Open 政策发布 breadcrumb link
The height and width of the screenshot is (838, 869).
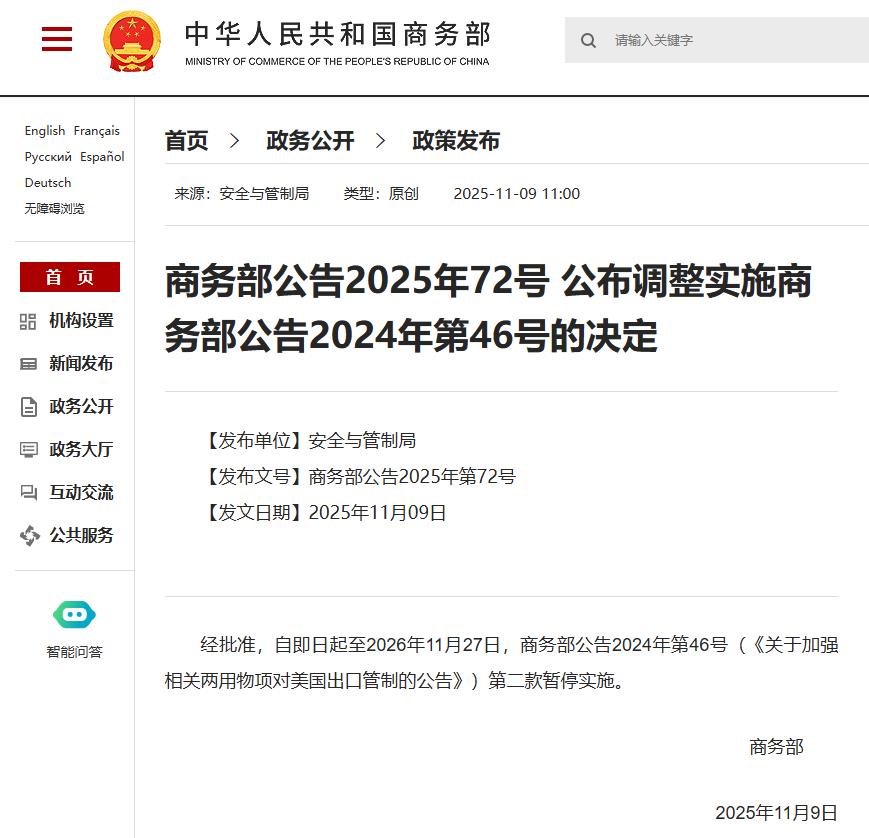click(x=456, y=141)
